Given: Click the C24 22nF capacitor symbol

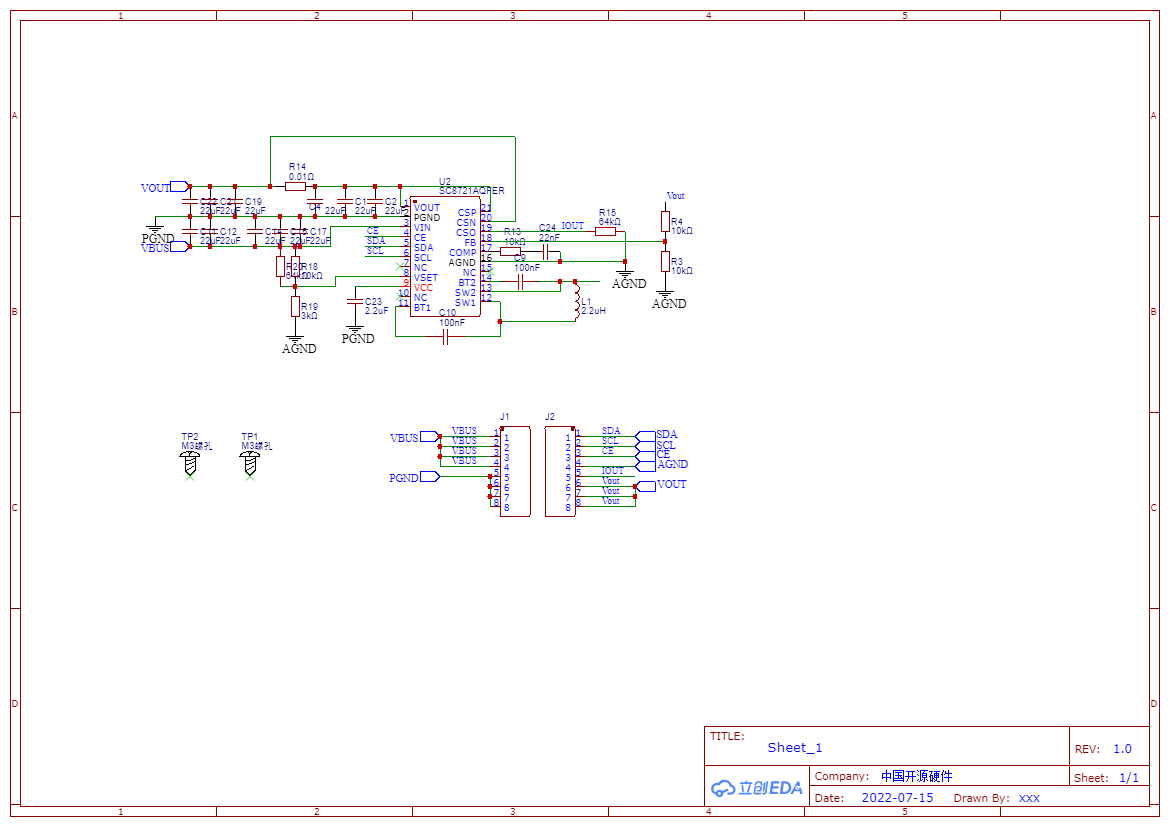Looking at the screenshot, I should pos(546,252).
